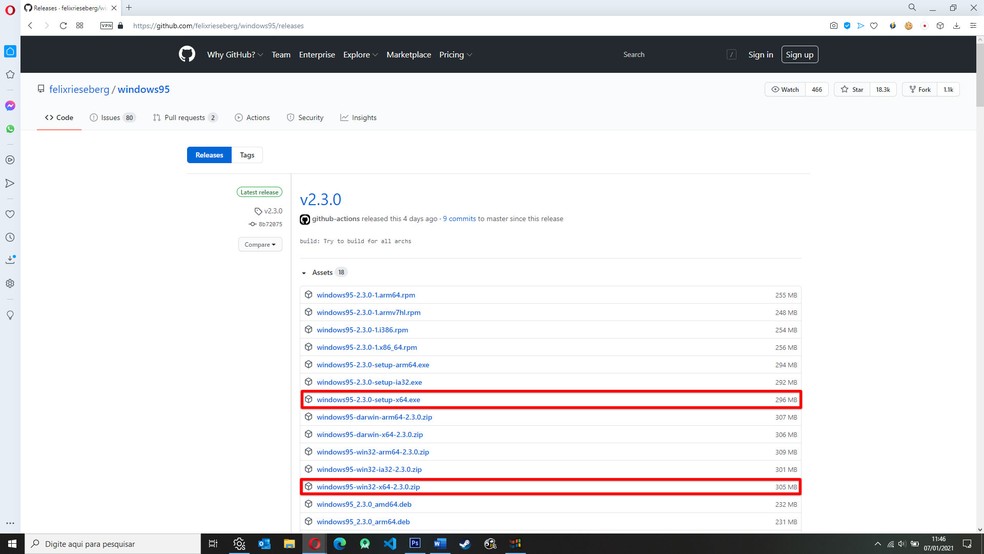Open Visual Studio Code from taskbar
984x554 pixels.
[x=390, y=543]
